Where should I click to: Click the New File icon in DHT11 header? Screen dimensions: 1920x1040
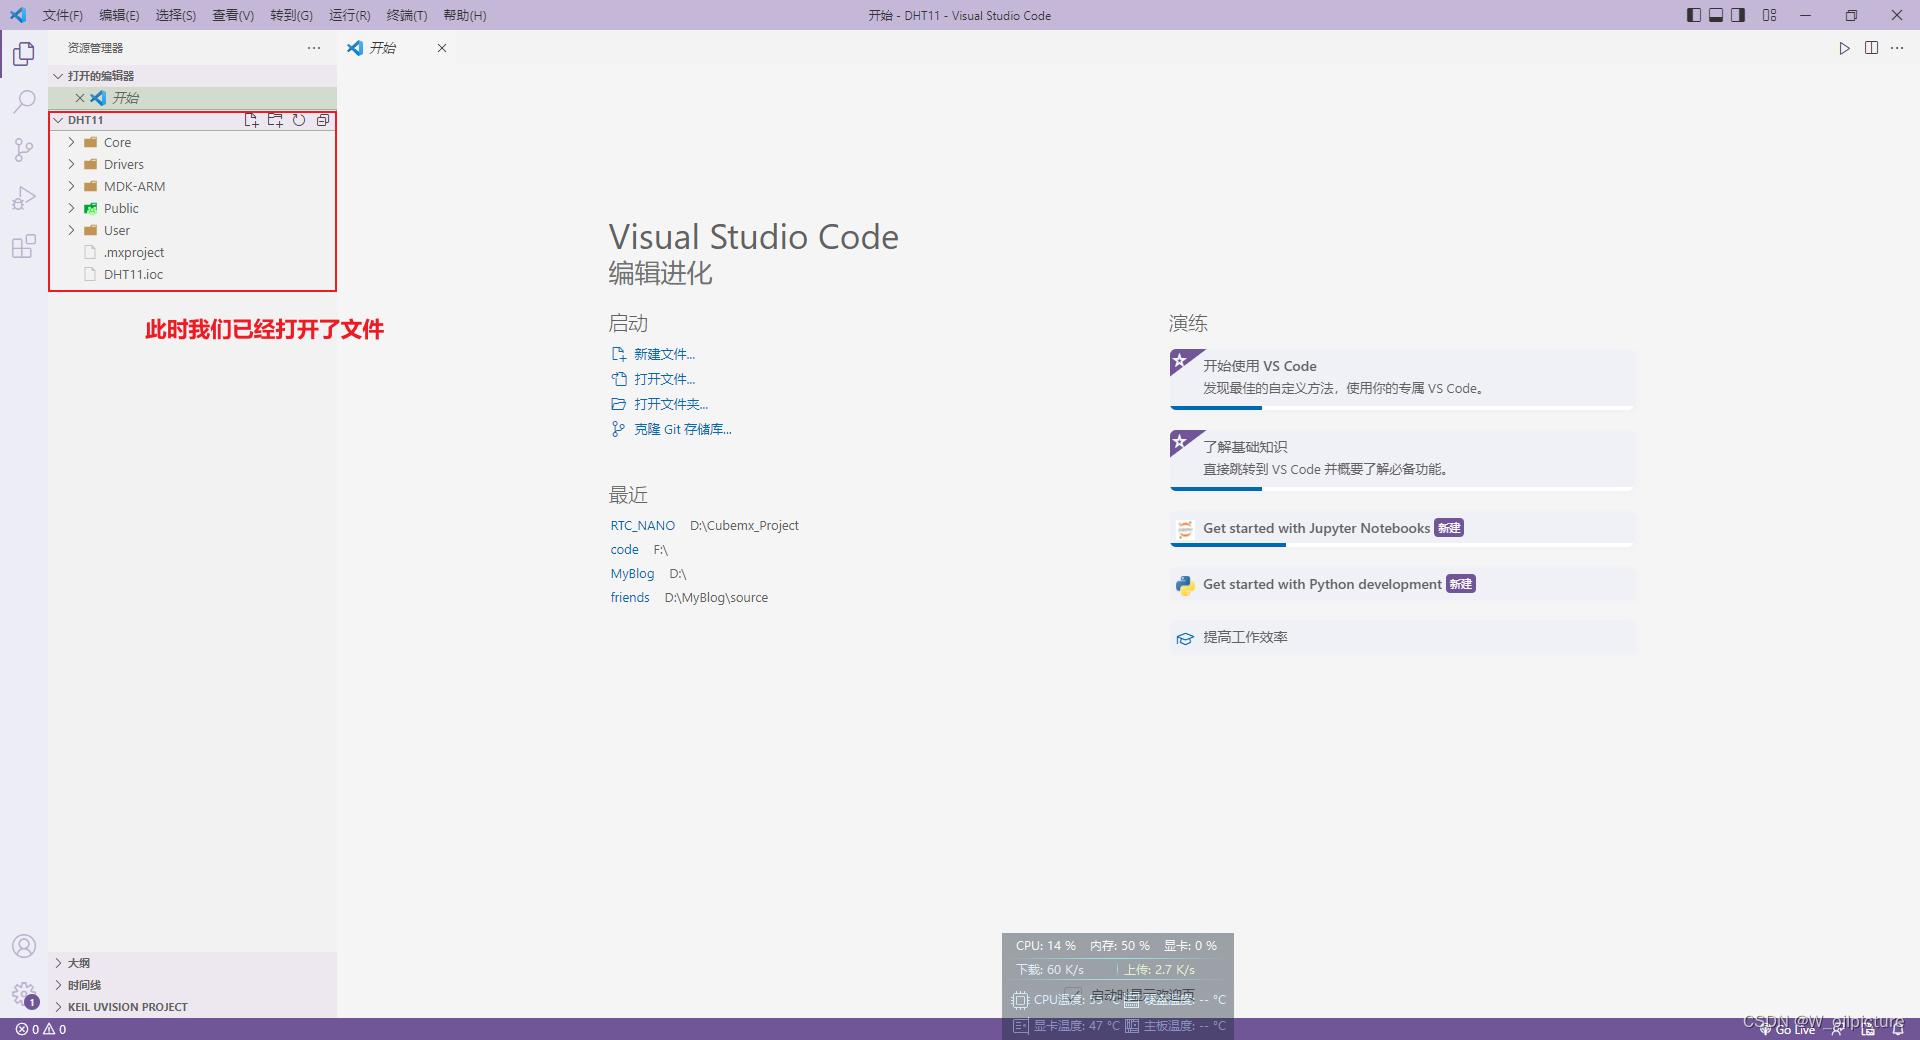pyautogui.click(x=251, y=120)
